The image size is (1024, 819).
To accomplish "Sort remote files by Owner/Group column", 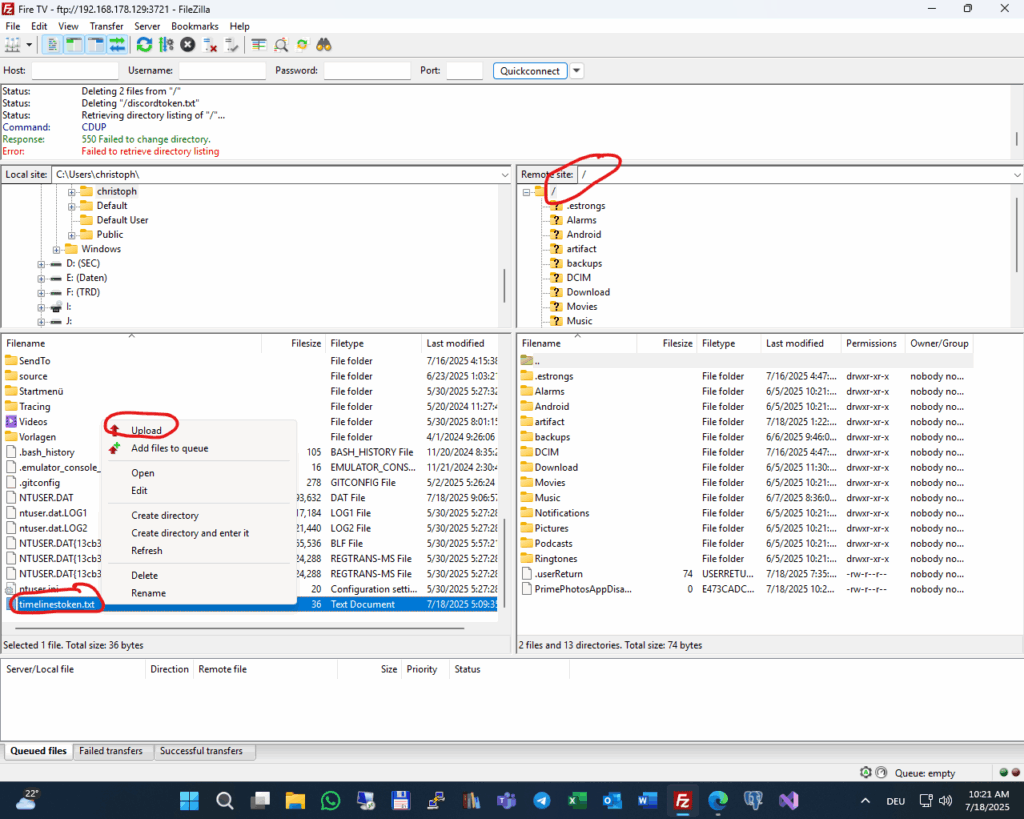I will coord(939,344).
